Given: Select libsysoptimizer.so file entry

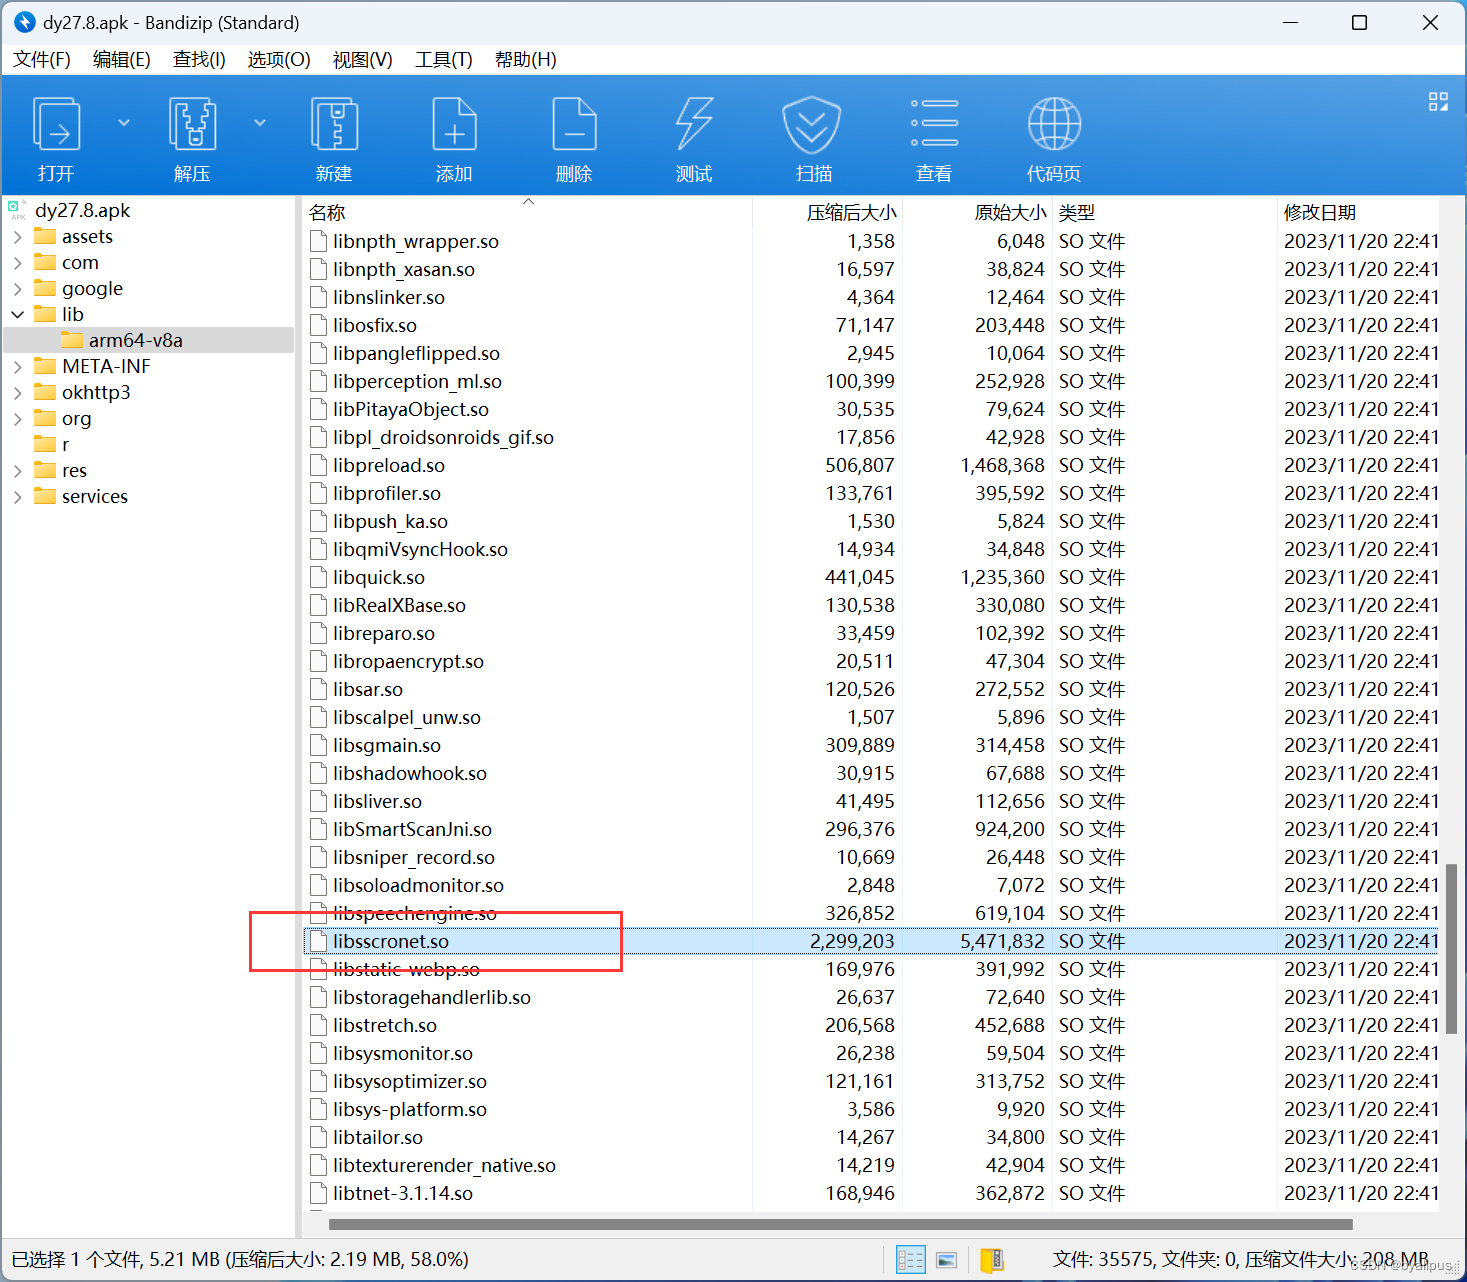Looking at the screenshot, I should [410, 1081].
